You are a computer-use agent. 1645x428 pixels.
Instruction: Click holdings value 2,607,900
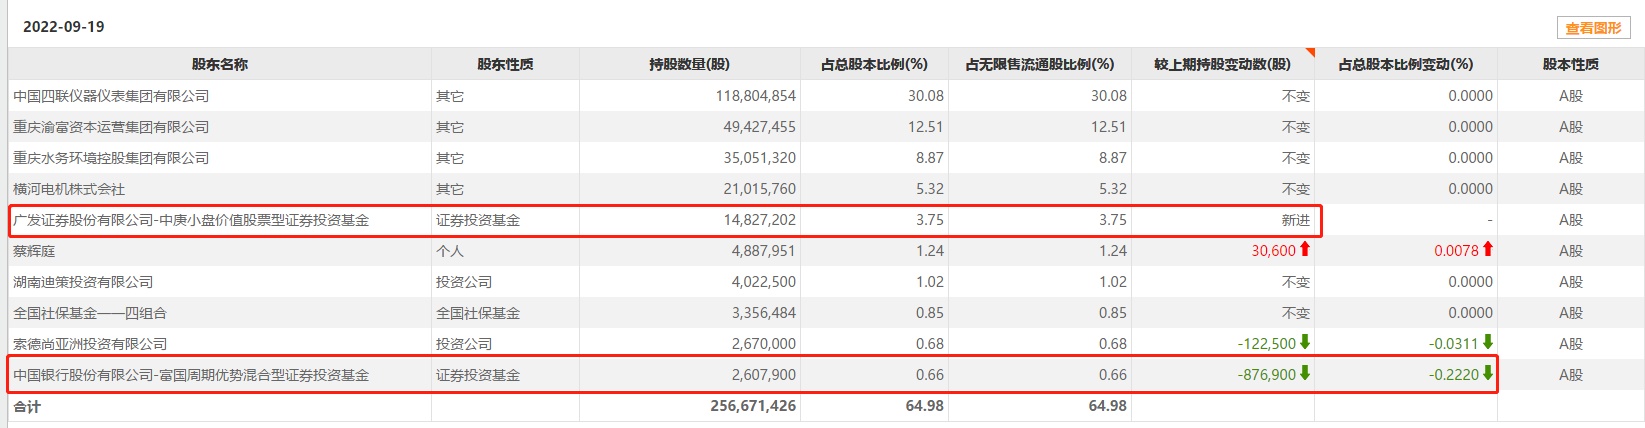point(764,375)
